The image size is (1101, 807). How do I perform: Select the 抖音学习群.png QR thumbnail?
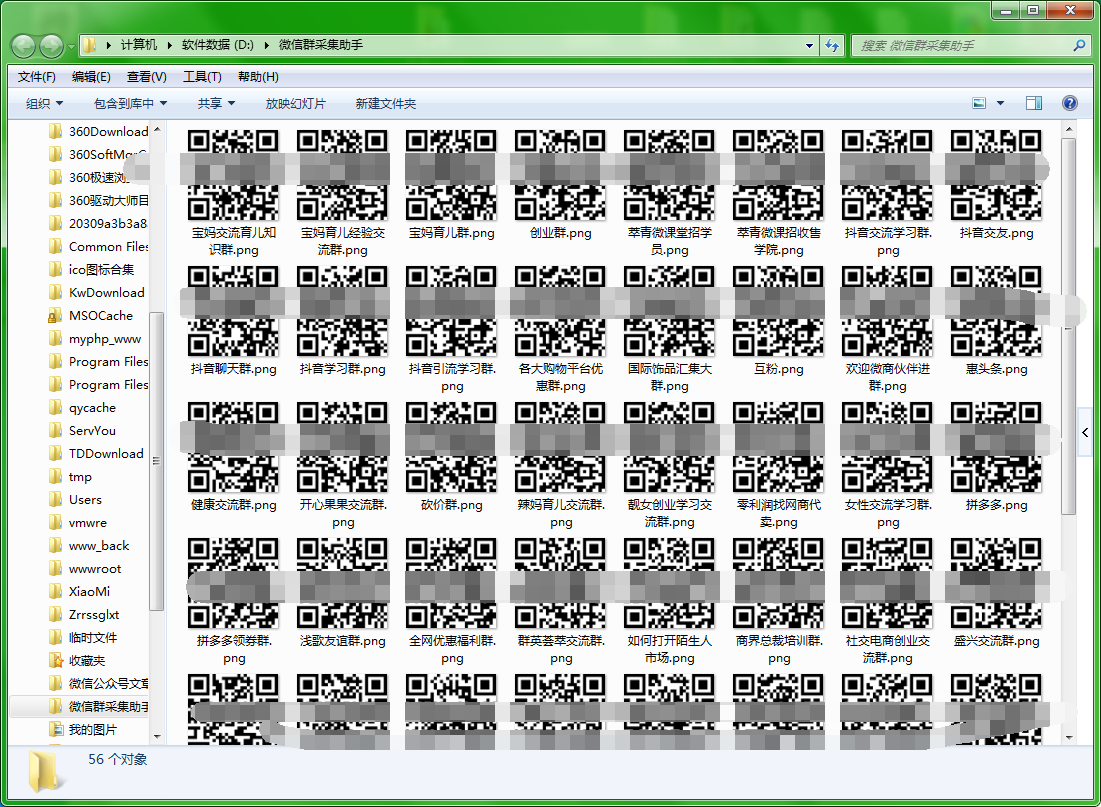(343, 311)
